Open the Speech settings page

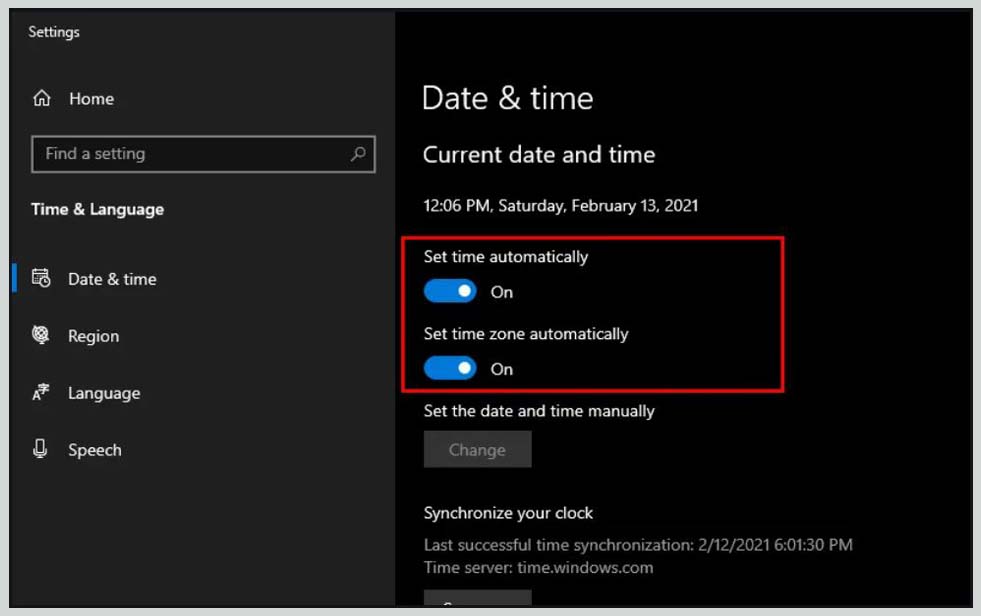tap(95, 450)
